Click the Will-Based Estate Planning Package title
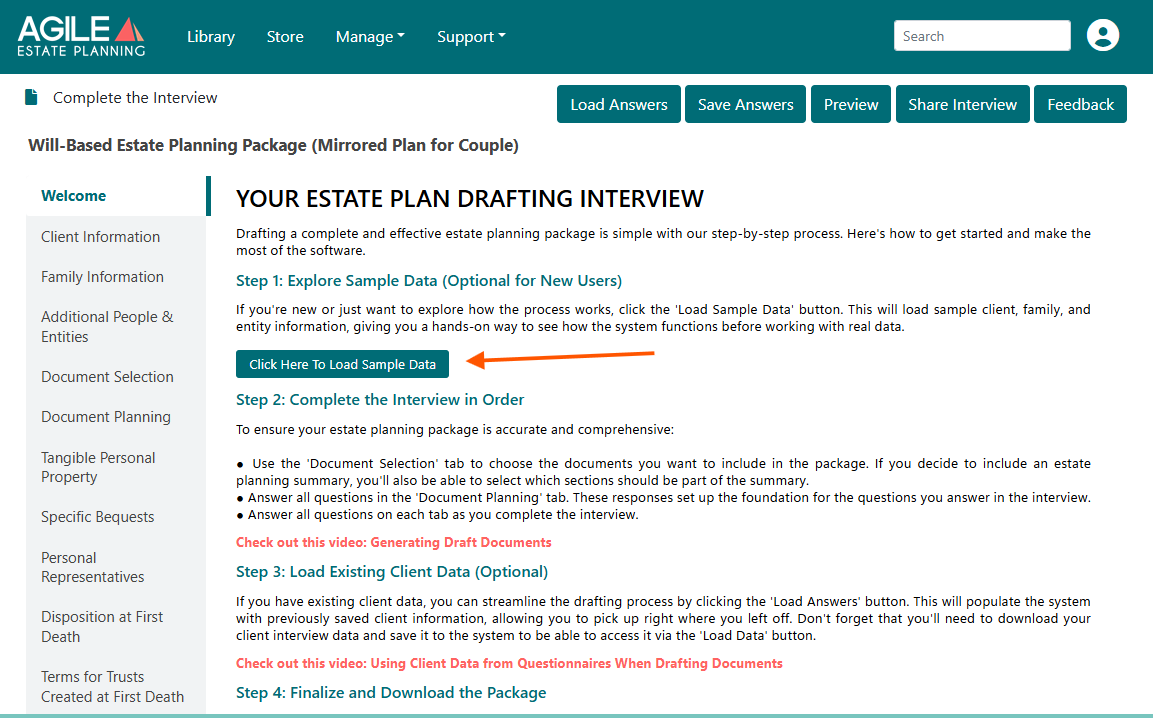The height and width of the screenshot is (718, 1153). tap(273, 145)
